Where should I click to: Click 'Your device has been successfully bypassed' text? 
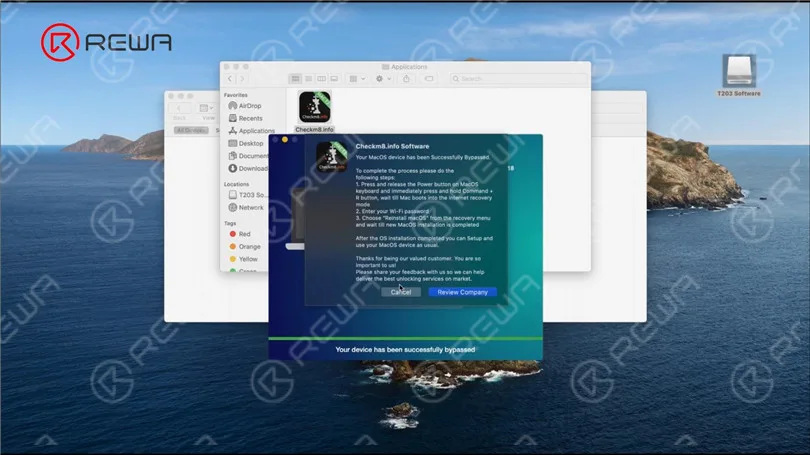pyautogui.click(x=405, y=350)
